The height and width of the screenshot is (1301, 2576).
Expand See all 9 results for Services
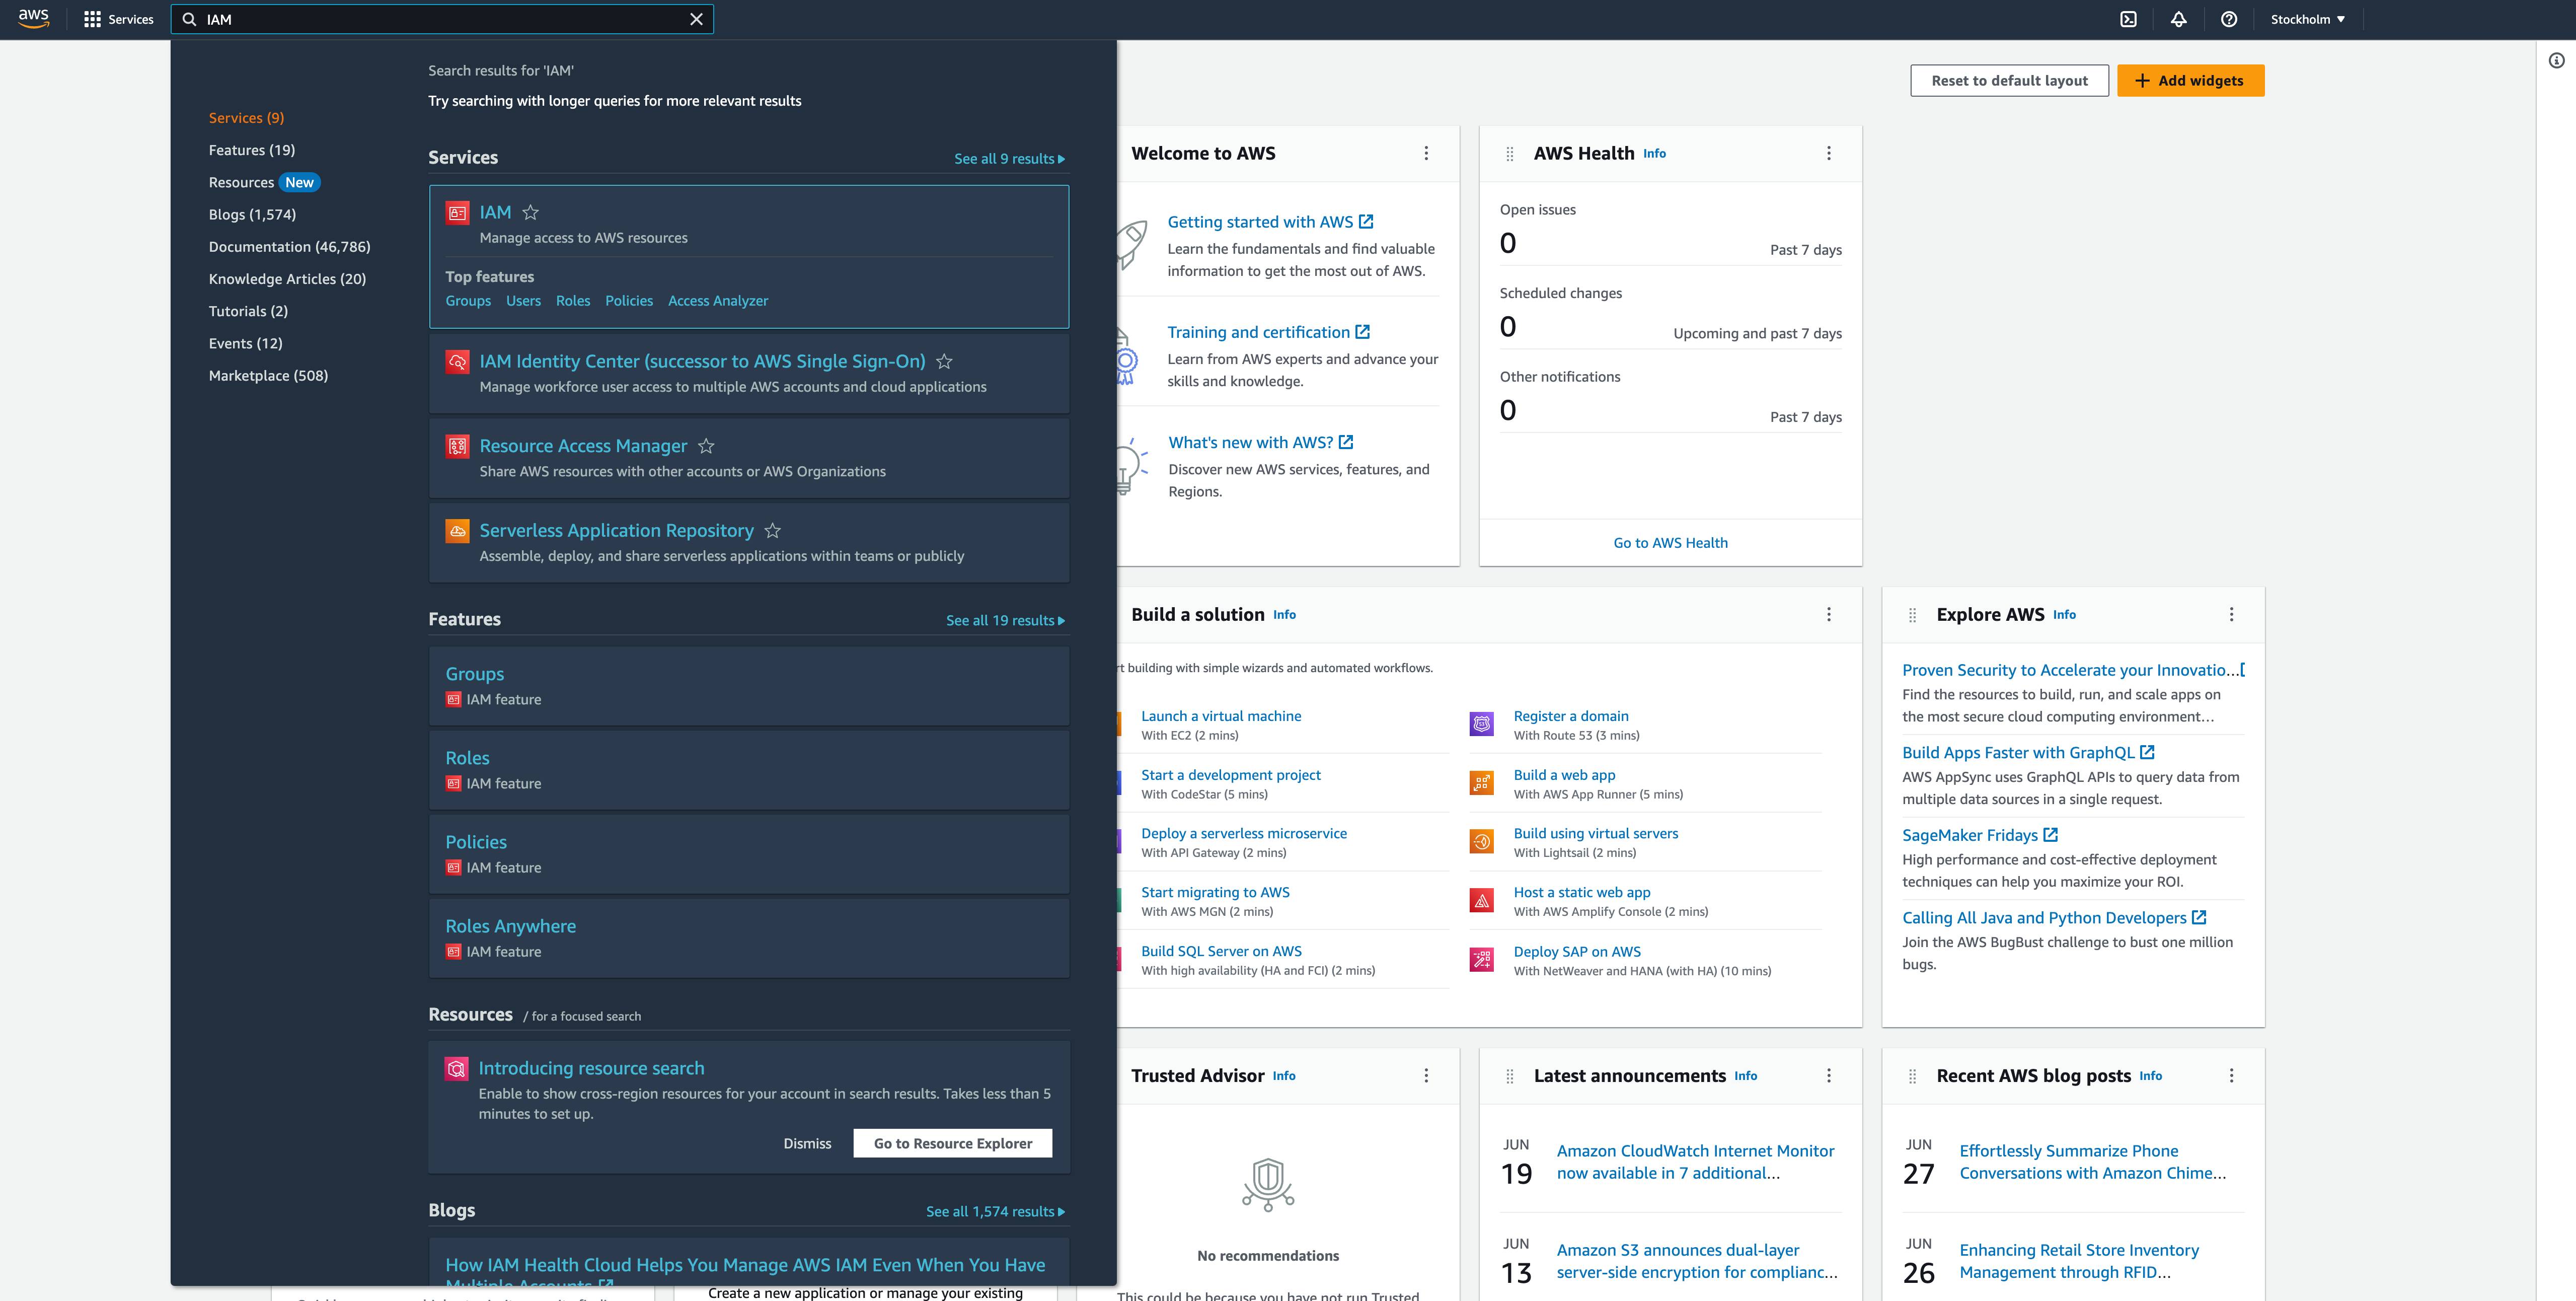(1009, 159)
